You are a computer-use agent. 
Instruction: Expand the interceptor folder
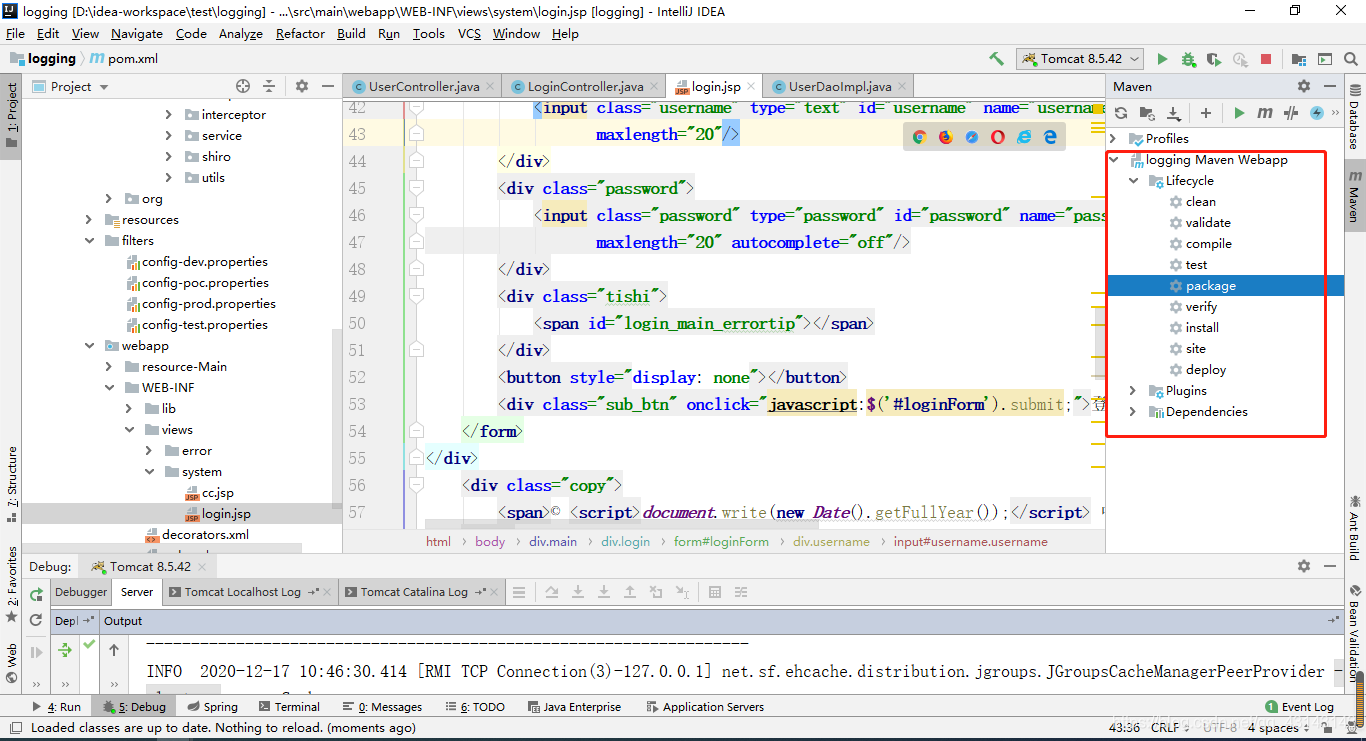tap(169, 114)
